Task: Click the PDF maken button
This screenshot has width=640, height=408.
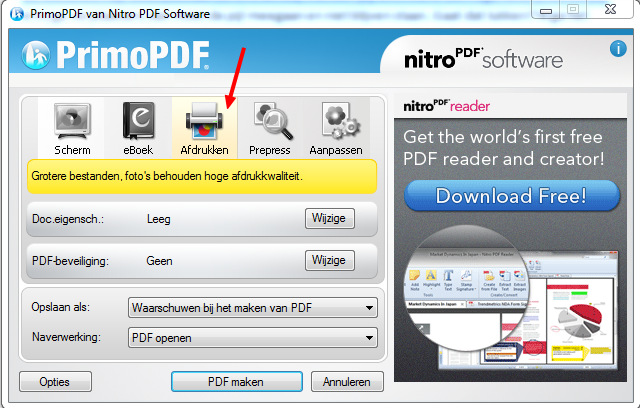Action: pyautogui.click(x=237, y=382)
